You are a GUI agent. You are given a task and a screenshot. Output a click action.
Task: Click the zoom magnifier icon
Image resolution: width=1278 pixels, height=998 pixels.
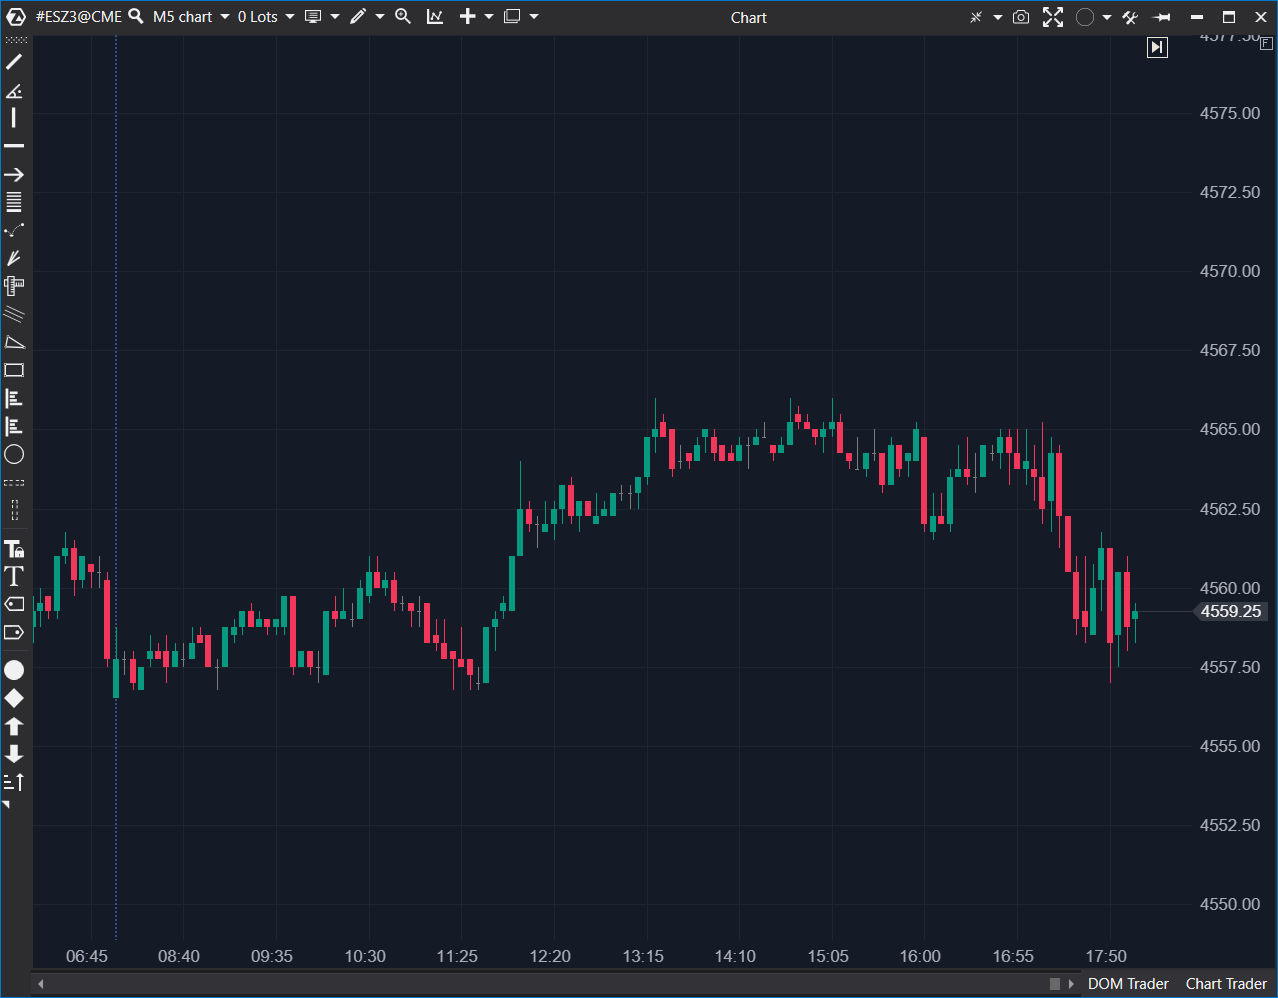403,17
